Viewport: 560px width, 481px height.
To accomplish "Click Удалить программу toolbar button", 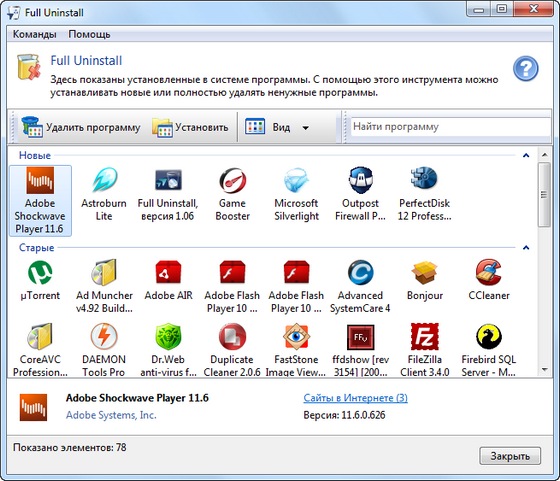I will point(81,127).
